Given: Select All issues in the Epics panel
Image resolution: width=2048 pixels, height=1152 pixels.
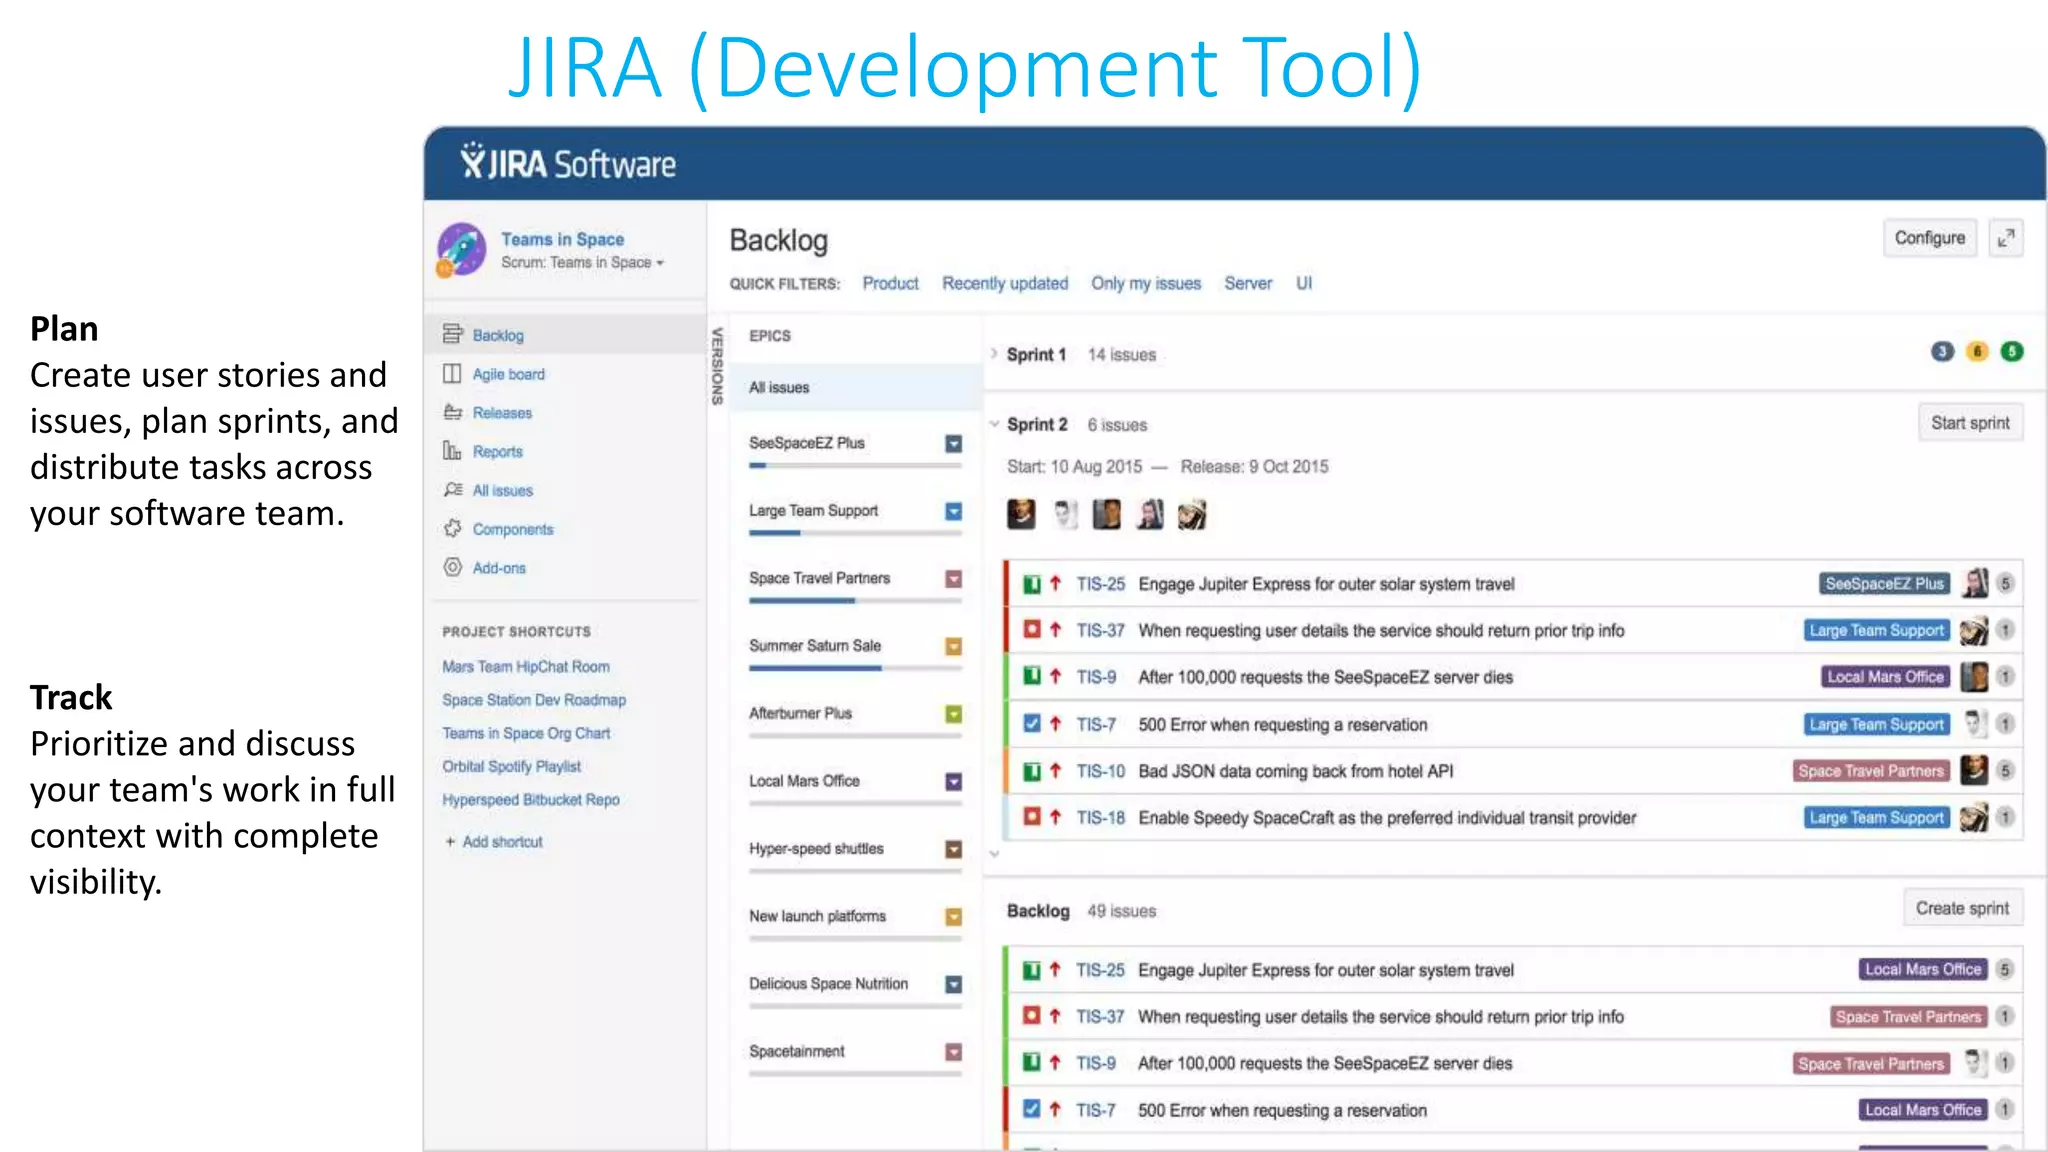Looking at the screenshot, I should (856, 387).
